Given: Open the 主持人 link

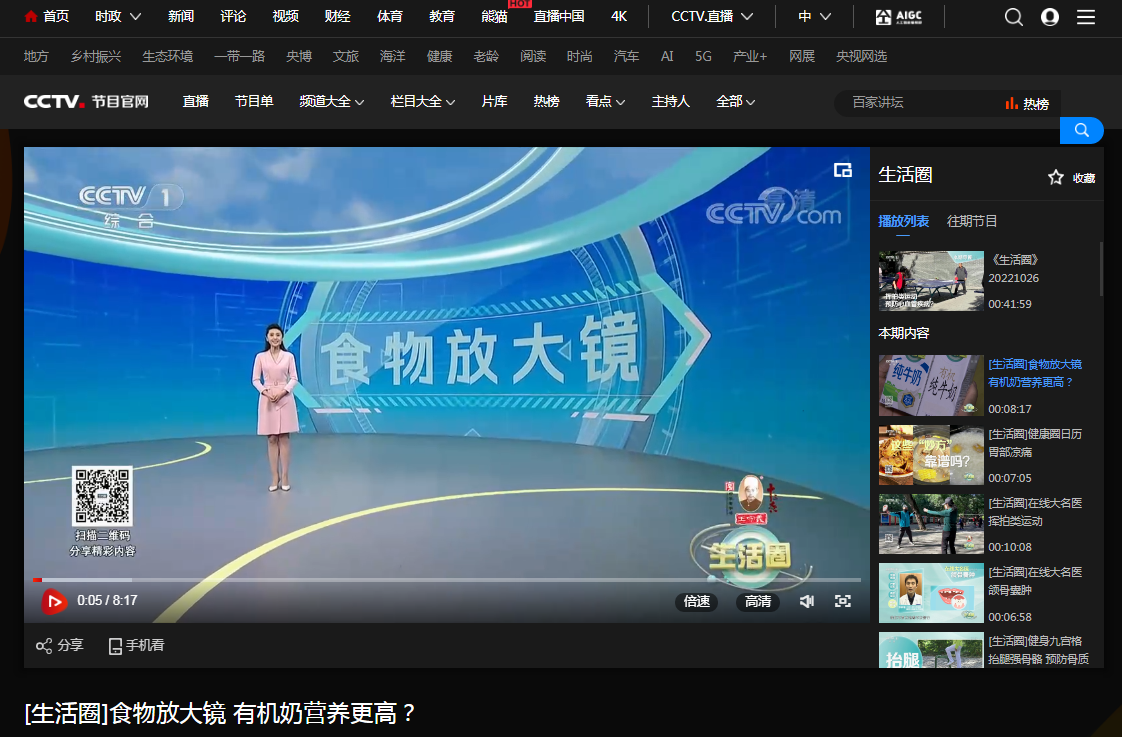Looking at the screenshot, I should pyautogui.click(x=670, y=102).
